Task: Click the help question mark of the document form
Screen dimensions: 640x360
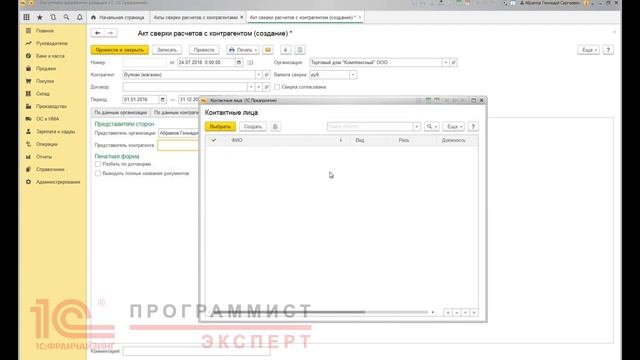Action: 608,50
